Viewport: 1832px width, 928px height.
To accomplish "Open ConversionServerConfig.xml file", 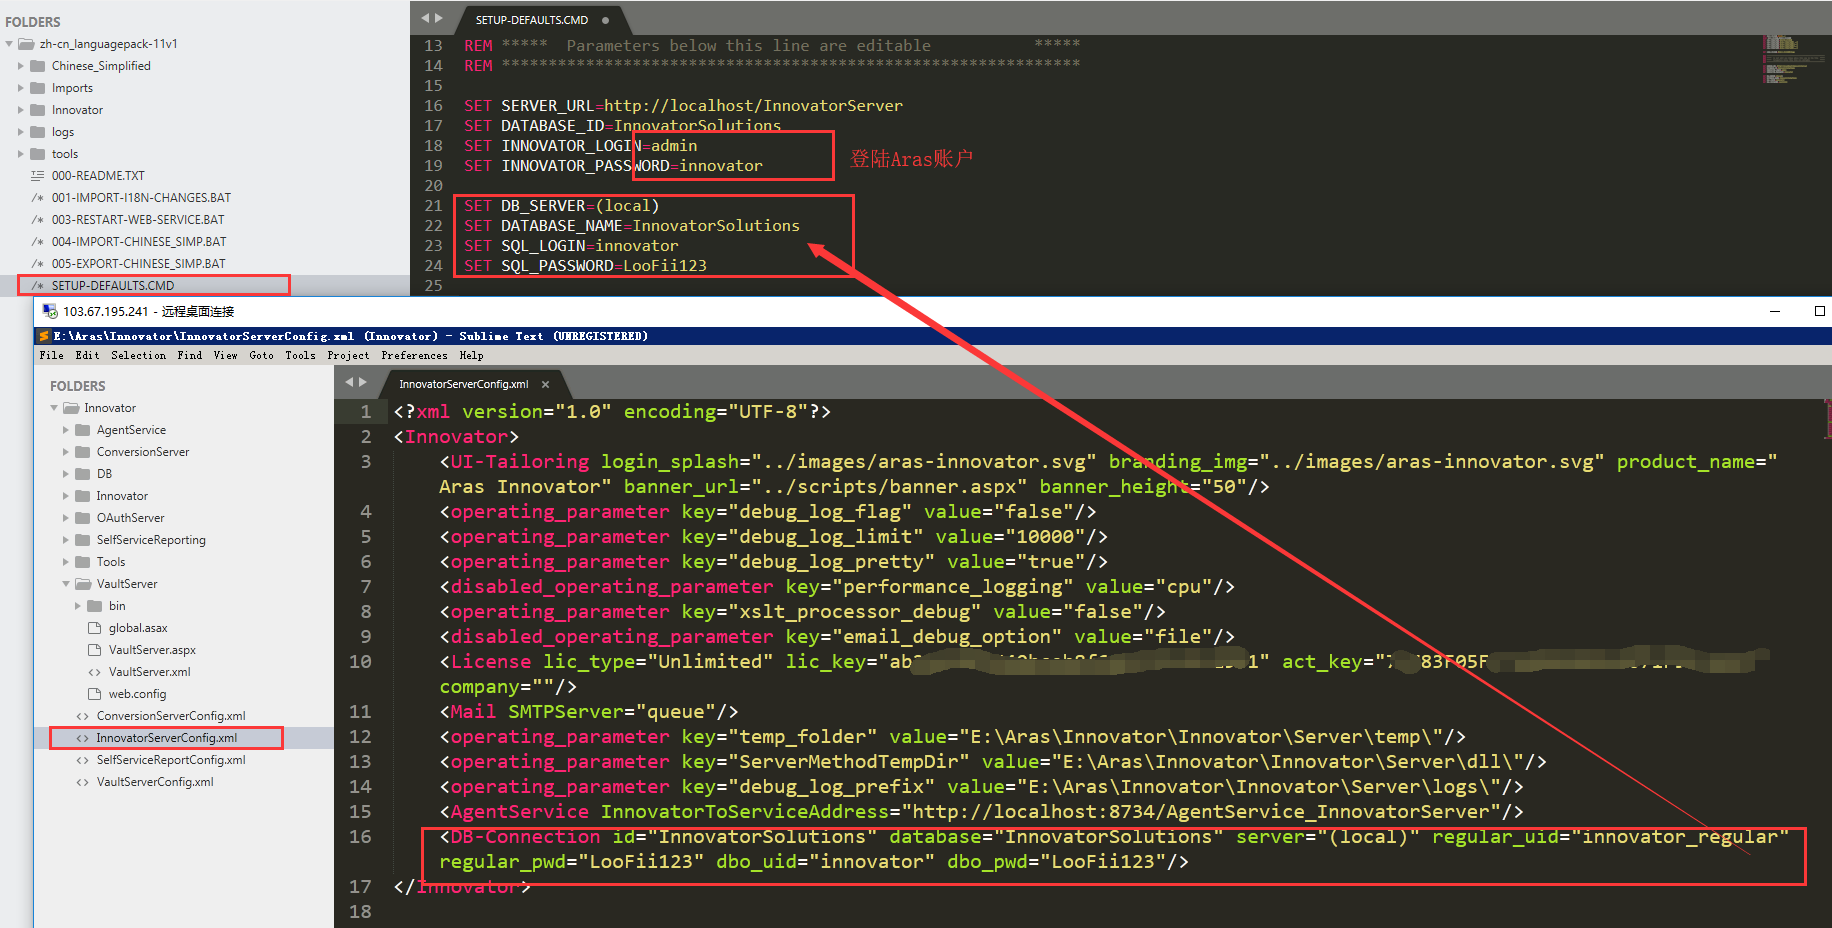I will point(171,716).
